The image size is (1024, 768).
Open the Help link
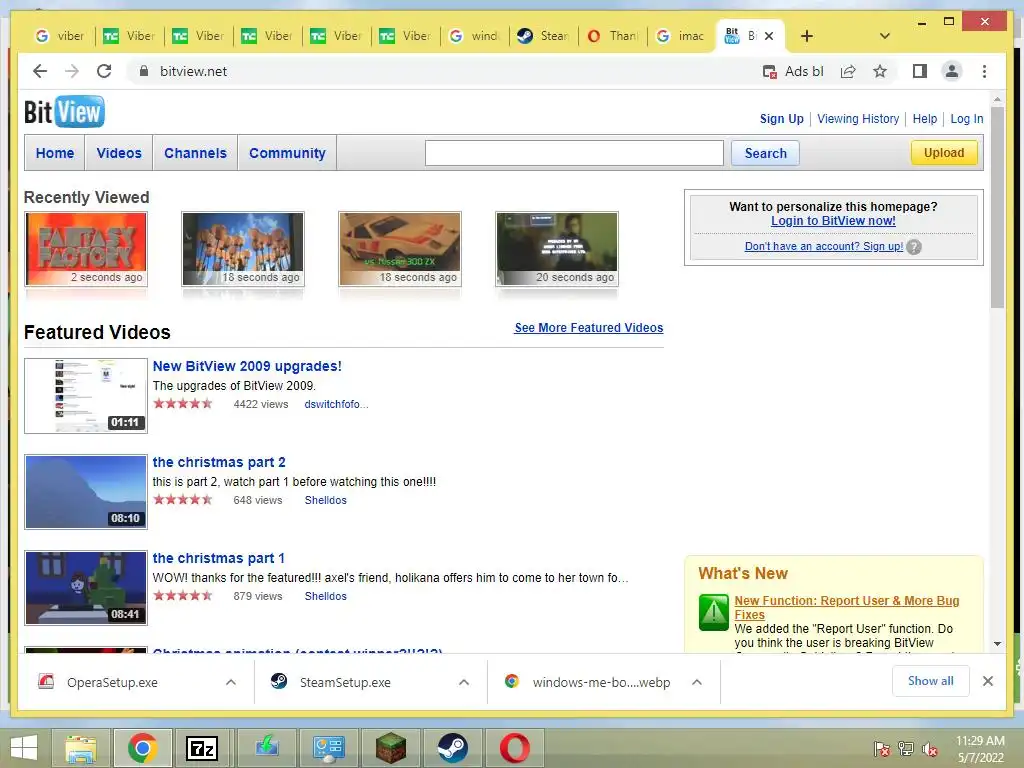[x=925, y=119]
